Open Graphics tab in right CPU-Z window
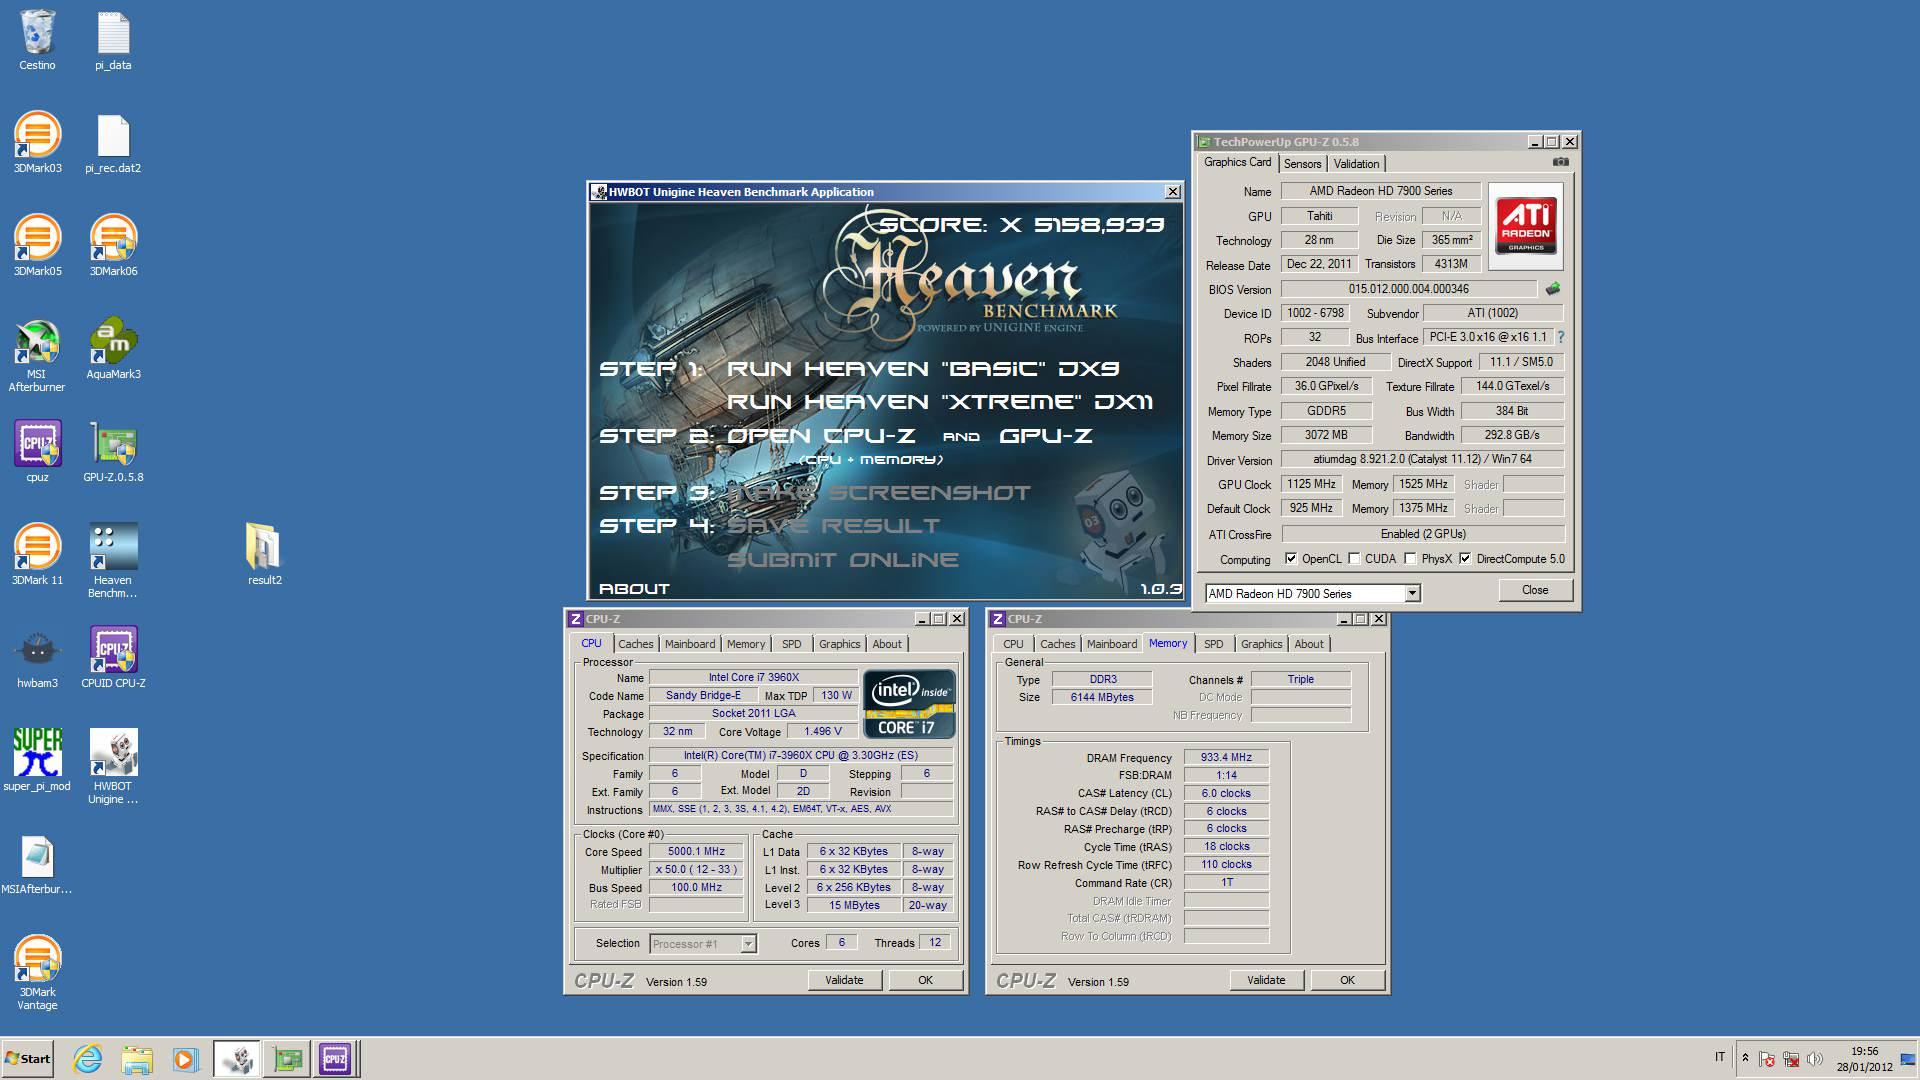Viewport: 1920px width, 1080px height. click(1261, 644)
